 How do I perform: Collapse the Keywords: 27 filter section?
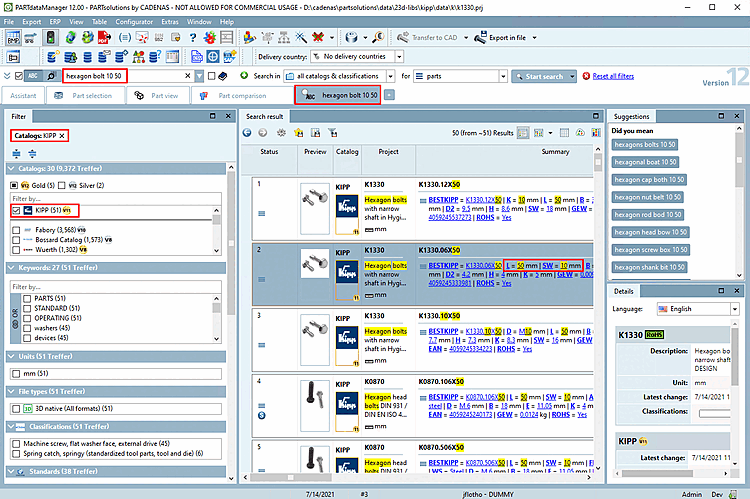12,268
